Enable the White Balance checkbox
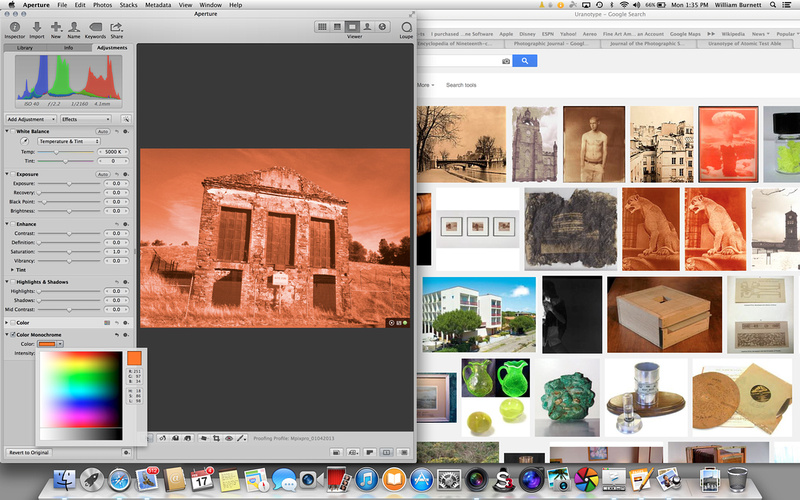 (13, 131)
